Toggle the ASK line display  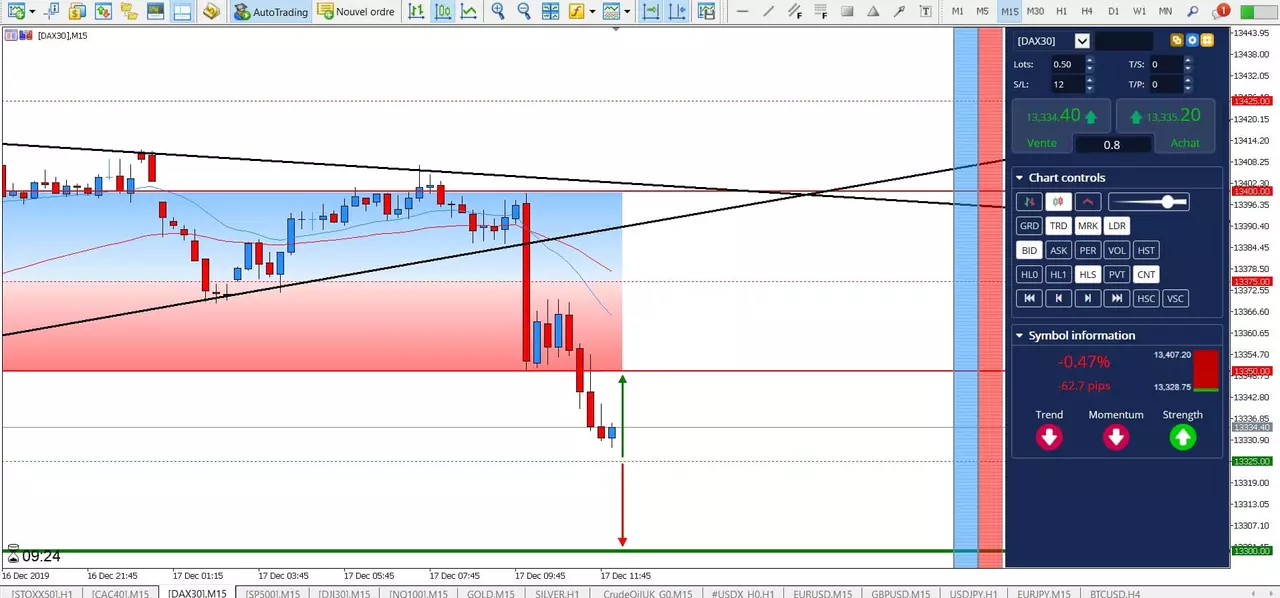click(1058, 250)
